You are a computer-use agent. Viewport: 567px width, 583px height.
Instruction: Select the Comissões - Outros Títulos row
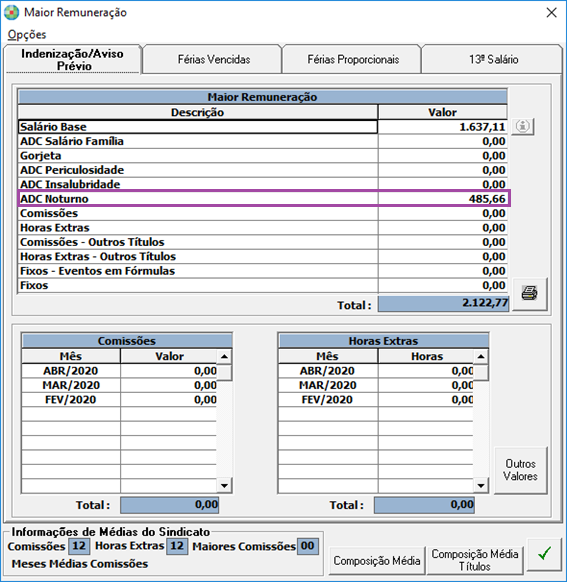(262, 242)
